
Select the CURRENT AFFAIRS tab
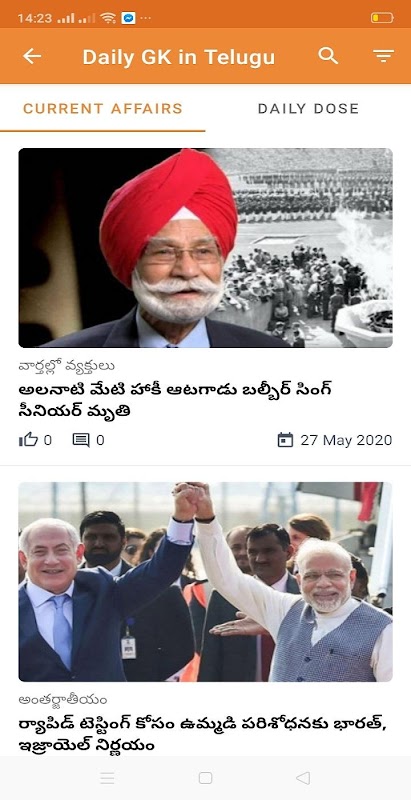102,109
